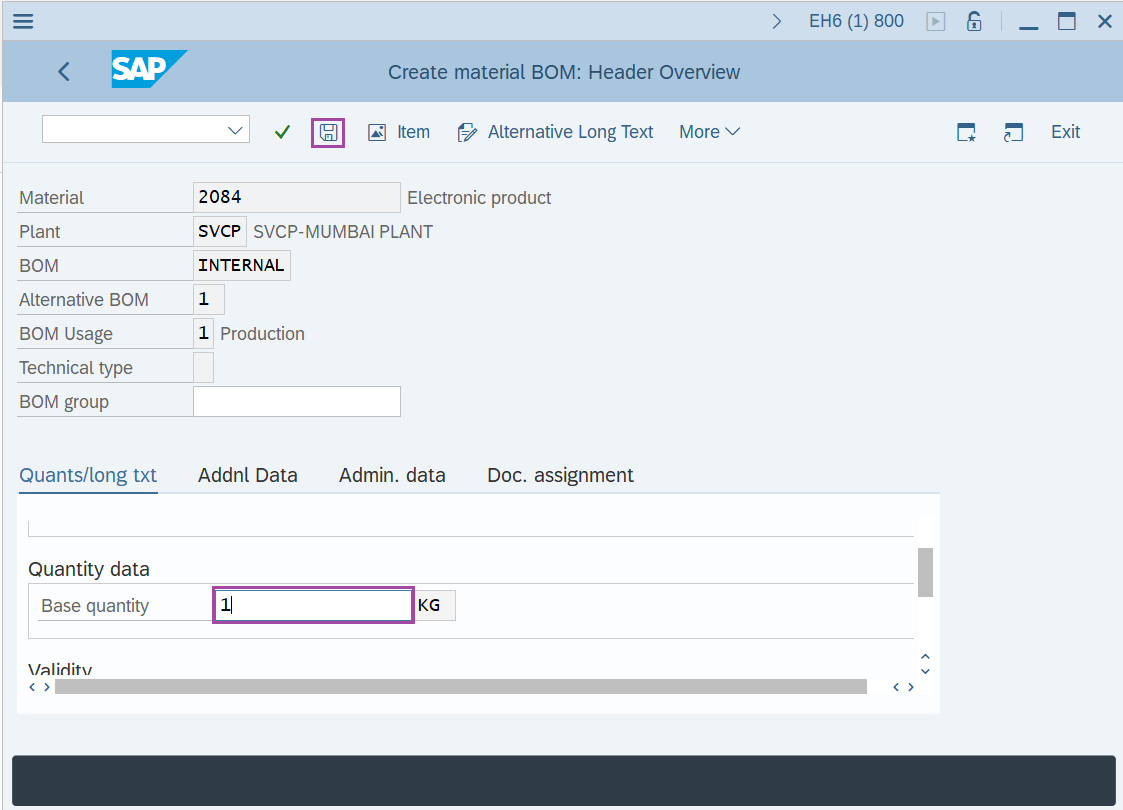Viewport: 1123px width, 810px height.
Task: Click the session lock icon in title bar
Action: pyautogui.click(x=973, y=20)
